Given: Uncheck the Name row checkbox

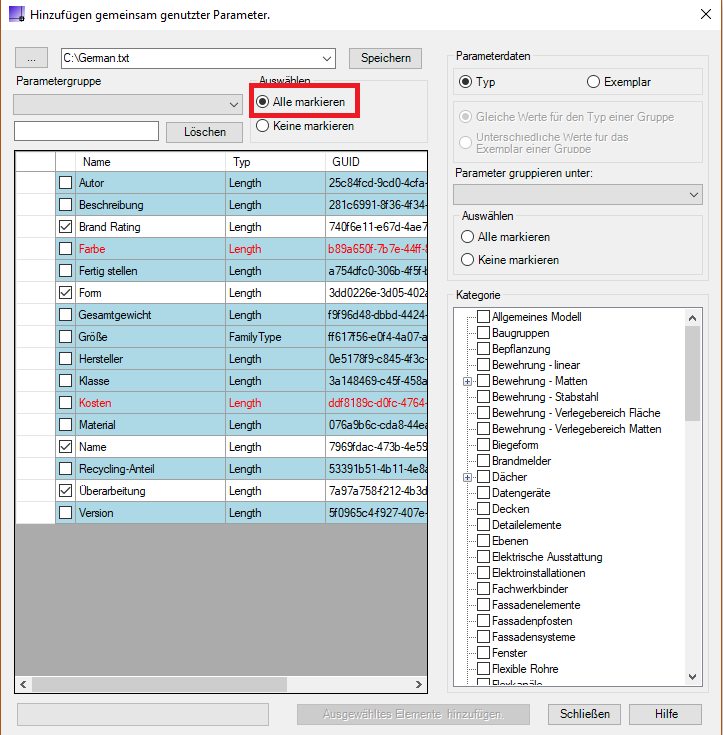Looking at the screenshot, I should pyautogui.click(x=66, y=447).
